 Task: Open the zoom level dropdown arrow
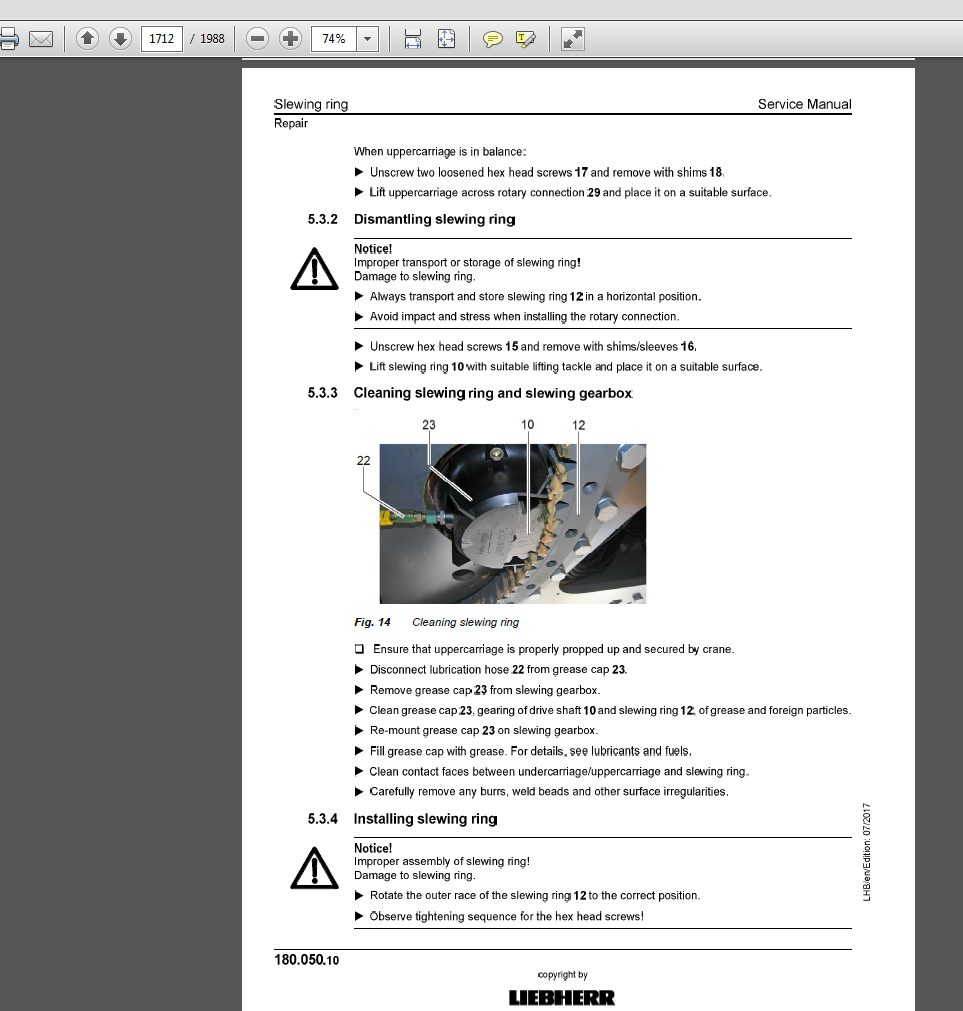[367, 39]
